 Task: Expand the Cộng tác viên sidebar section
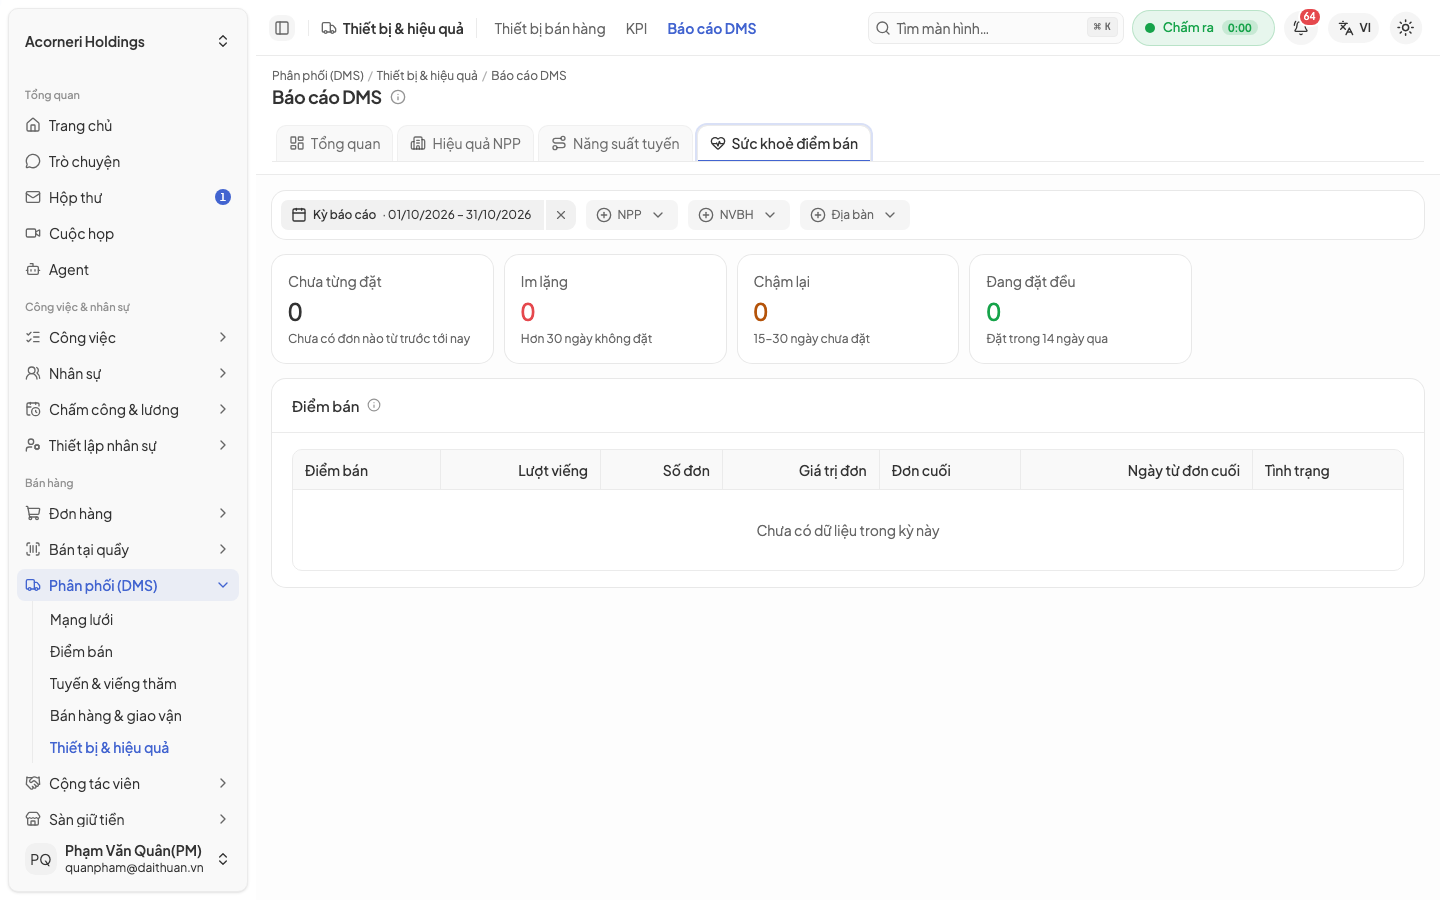click(127, 784)
